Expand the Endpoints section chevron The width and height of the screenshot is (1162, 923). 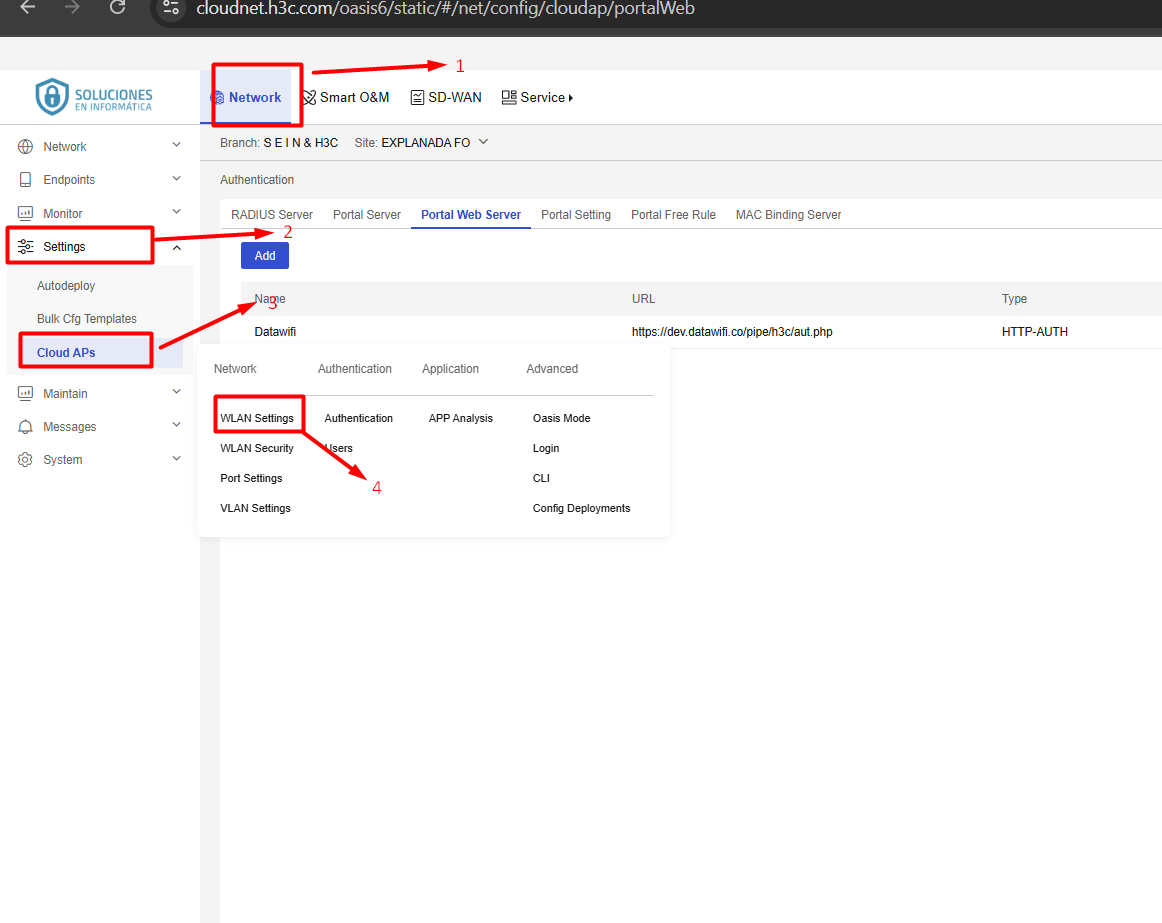[x=176, y=178]
